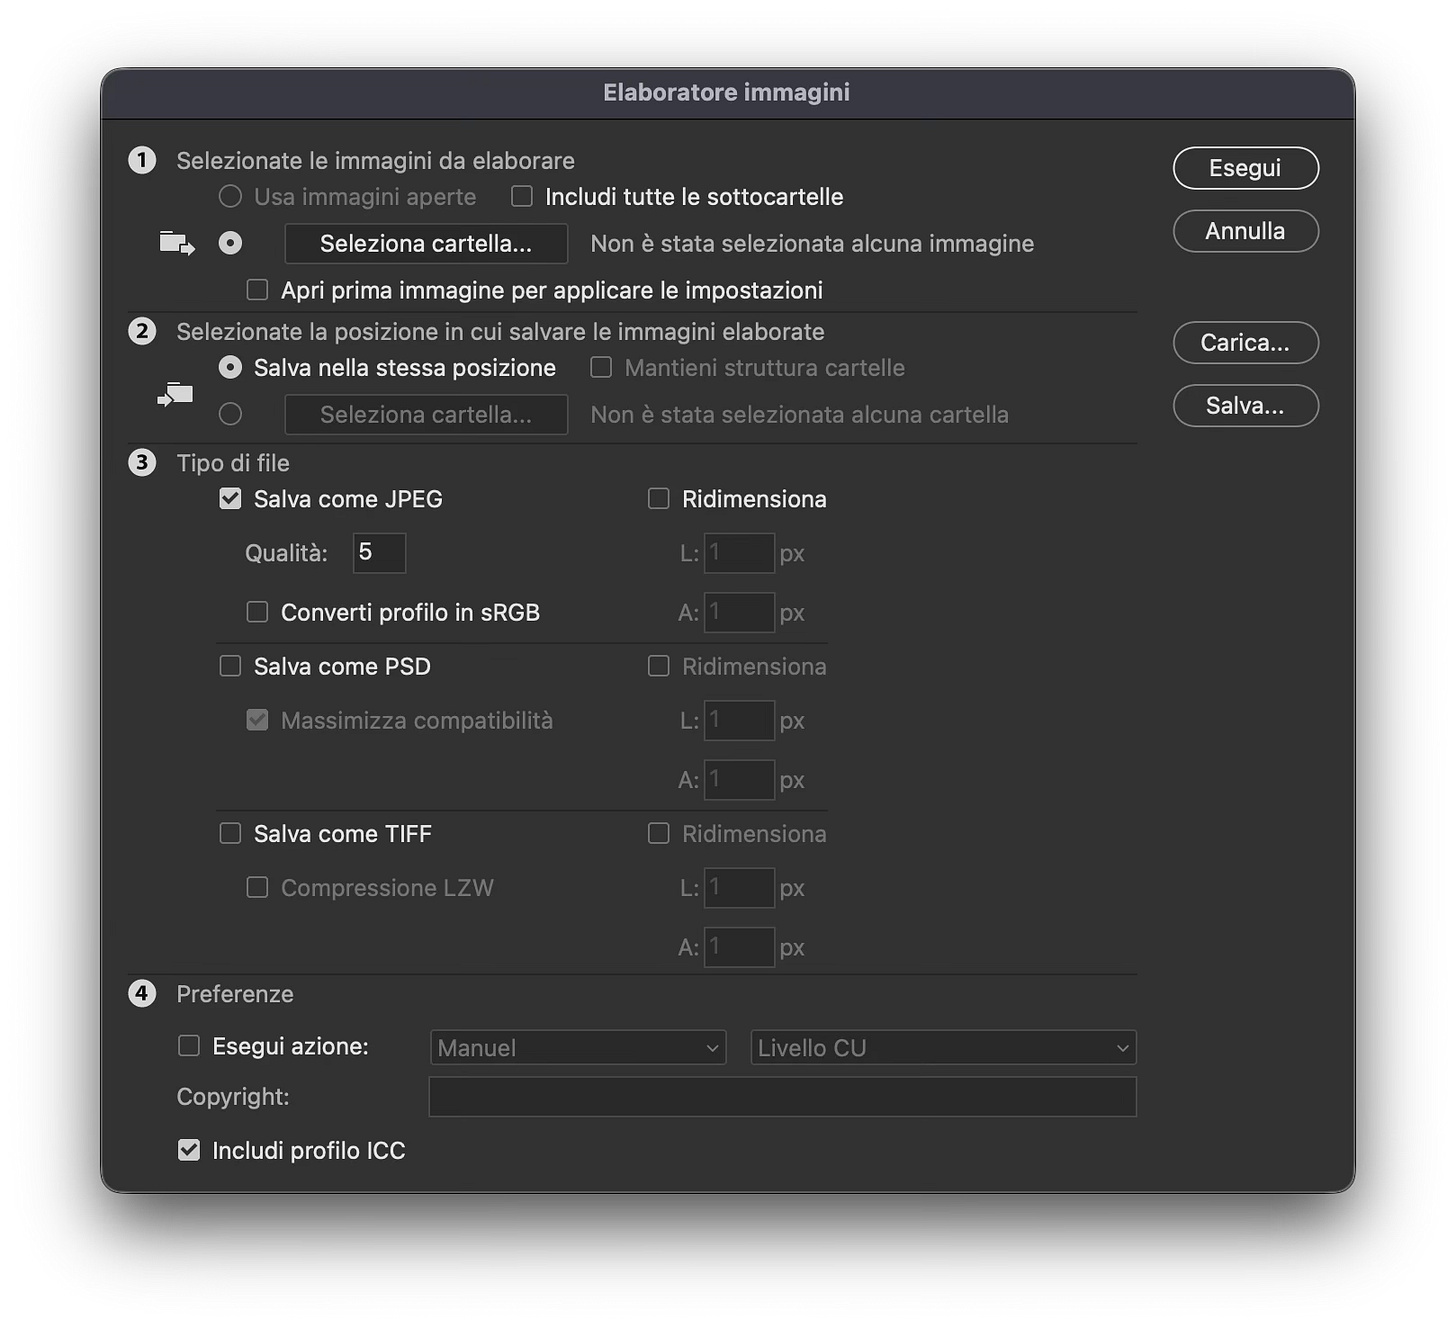Check the 'Esegui azione' checkbox
Image resolution: width=1456 pixels, height=1326 pixels.
pyautogui.click(x=188, y=1046)
